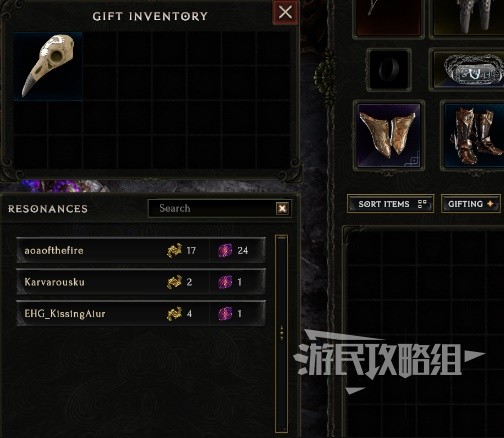This screenshot has width=504, height=438.
Task: Click the gold resonance icon for EHG_KissingAiur
Action: click(x=175, y=313)
